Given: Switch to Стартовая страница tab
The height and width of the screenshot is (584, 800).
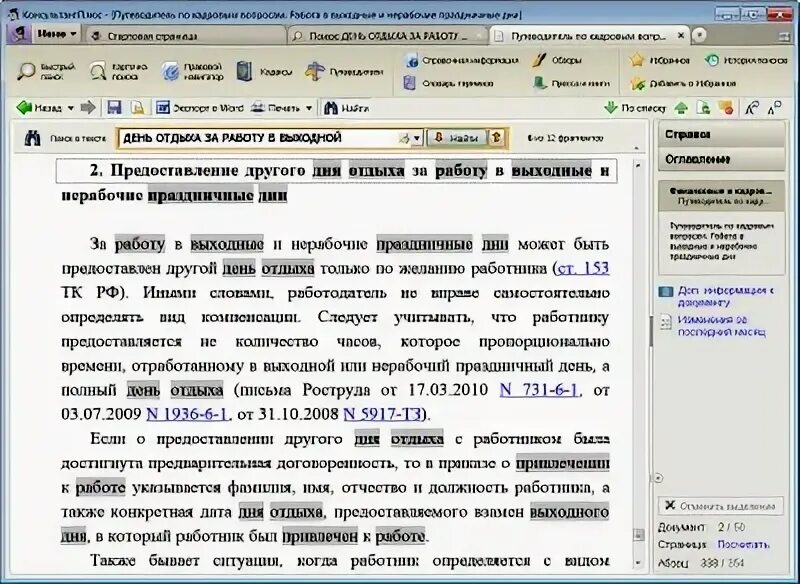Looking at the screenshot, I should pos(186,36).
